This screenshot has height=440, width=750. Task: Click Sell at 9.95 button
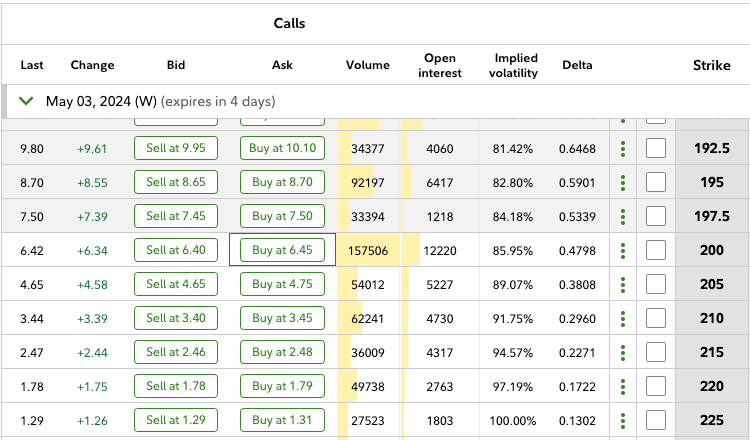coord(176,149)
